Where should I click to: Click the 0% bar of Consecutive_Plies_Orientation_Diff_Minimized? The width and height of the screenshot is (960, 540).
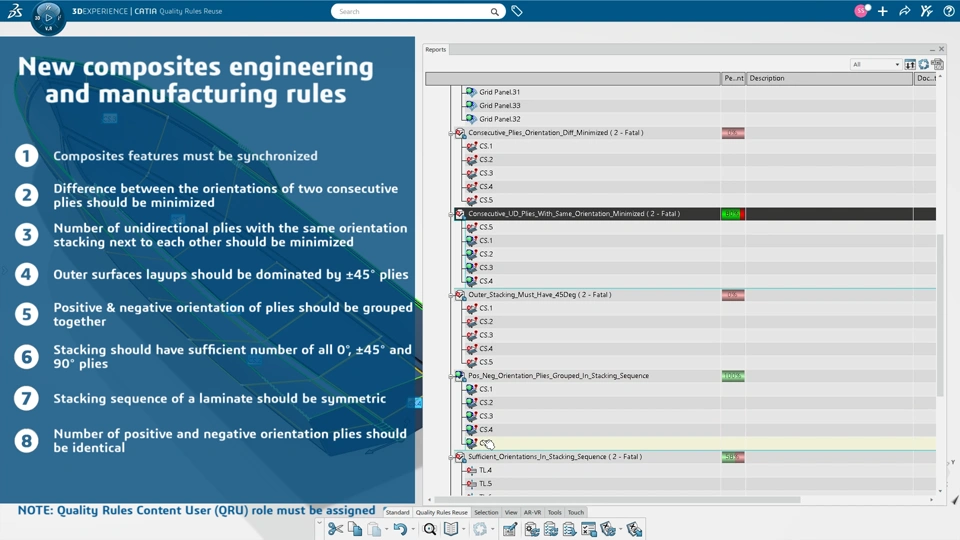click(x=733, y=133)
